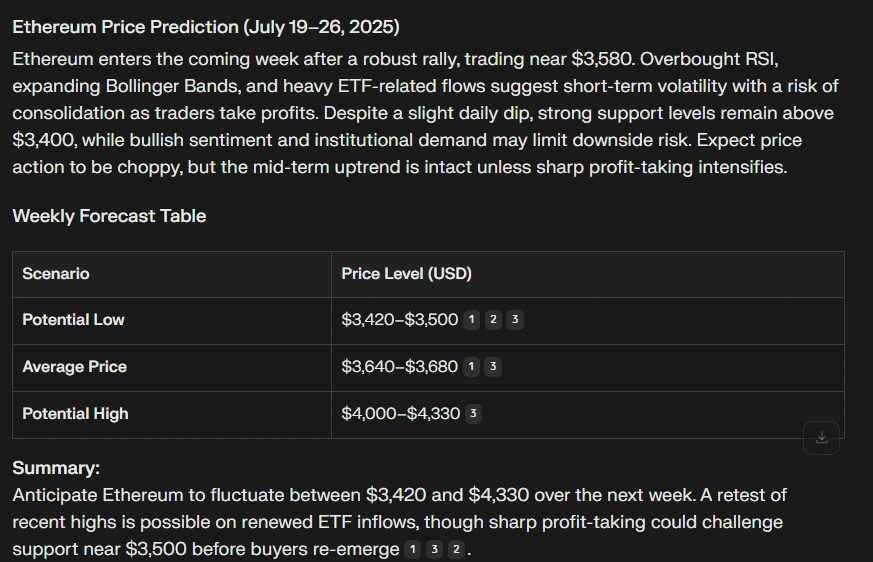Select the Average Price row label
Viewport: 873px width, 562px height.
(x=75, y=367)
